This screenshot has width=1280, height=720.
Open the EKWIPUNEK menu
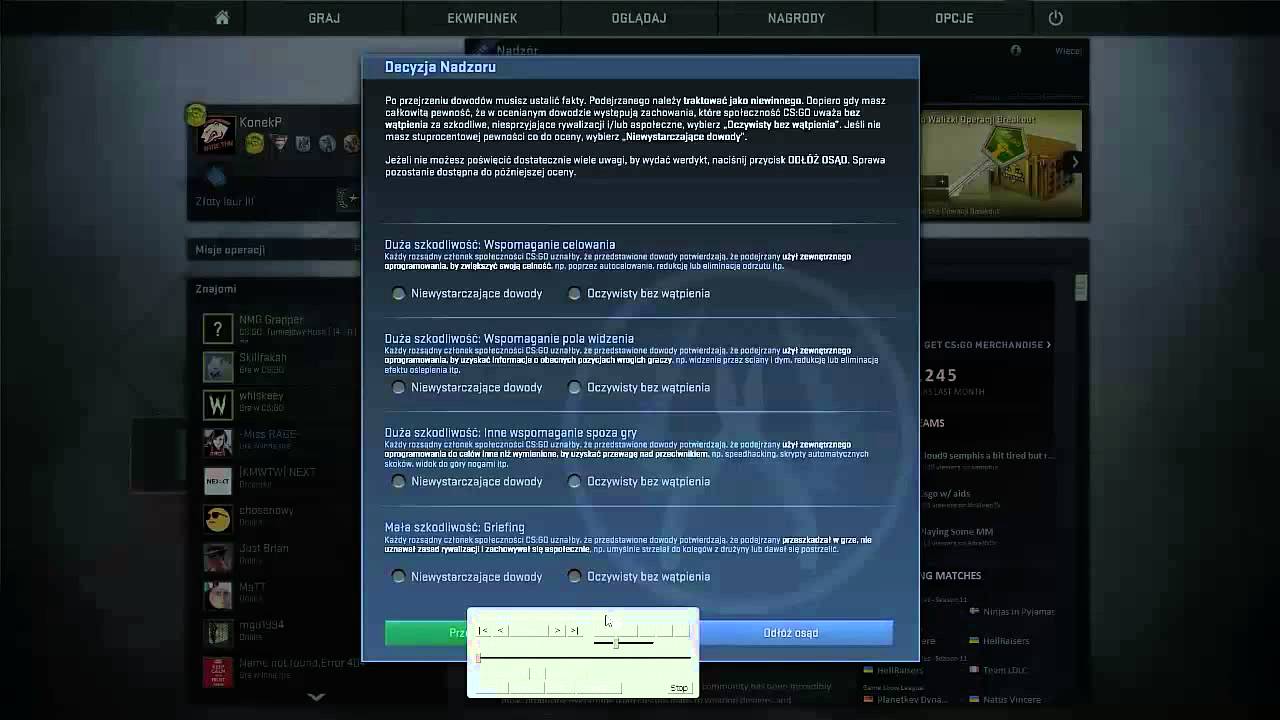(x=481, y=18)
